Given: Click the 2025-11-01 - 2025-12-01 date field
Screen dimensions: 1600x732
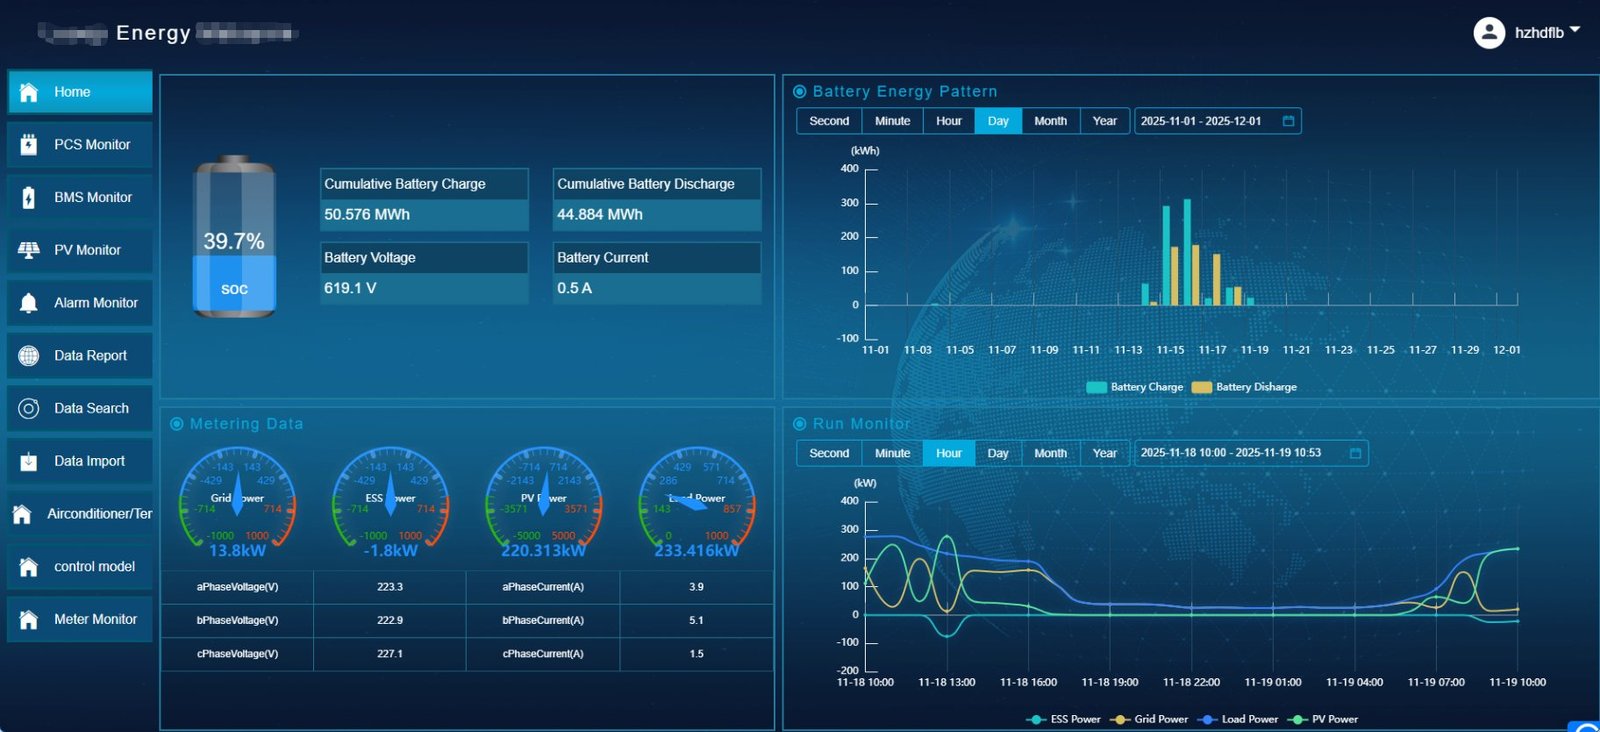Looking at the screenshot, I should [x=1217, y=121].
